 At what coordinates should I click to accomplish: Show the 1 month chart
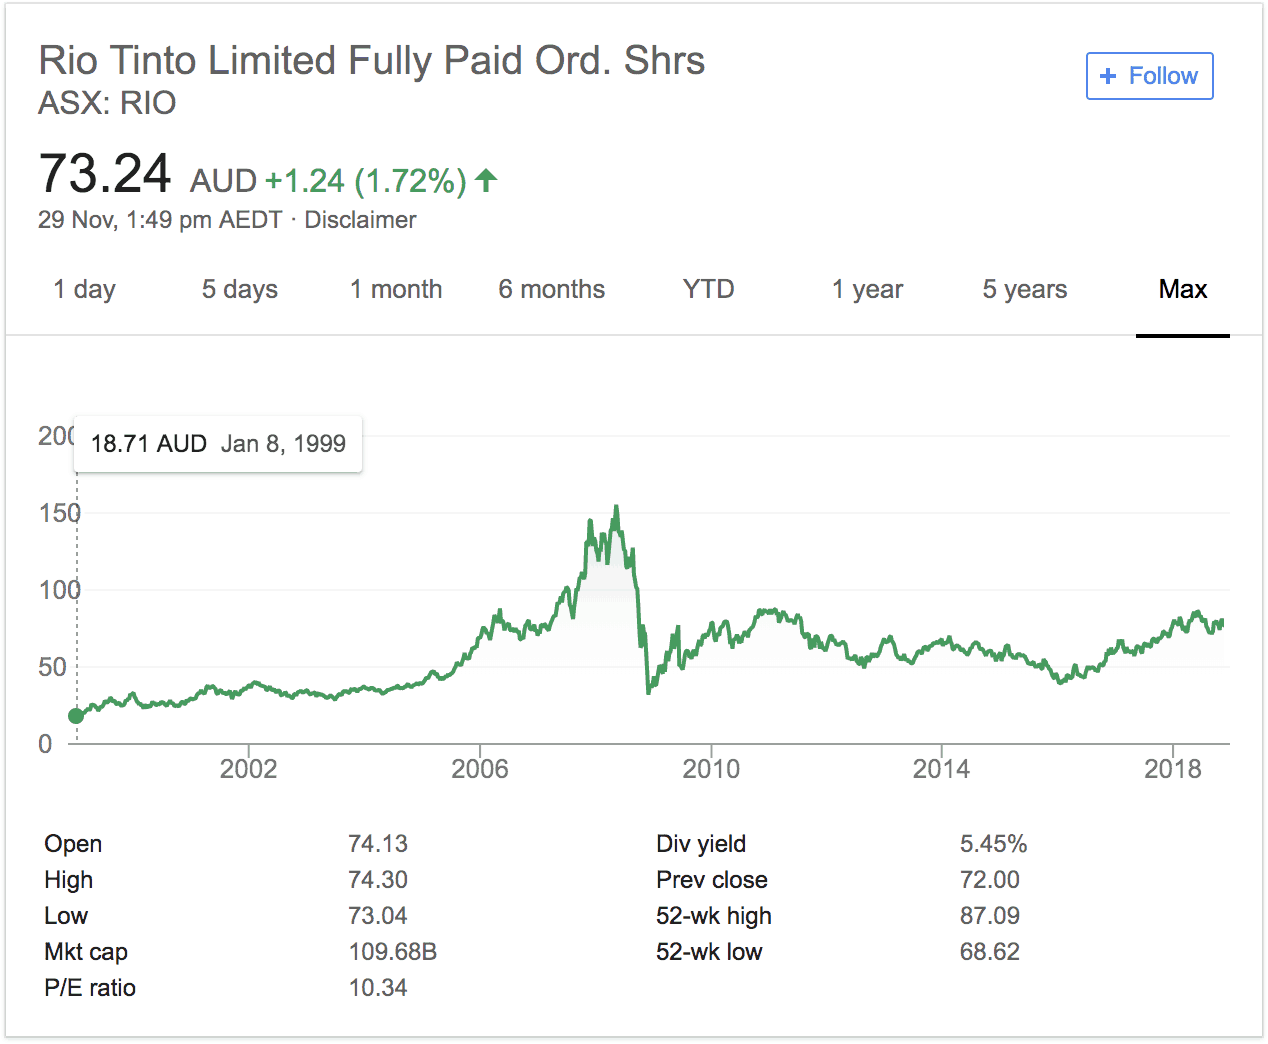tap(396, 289)
